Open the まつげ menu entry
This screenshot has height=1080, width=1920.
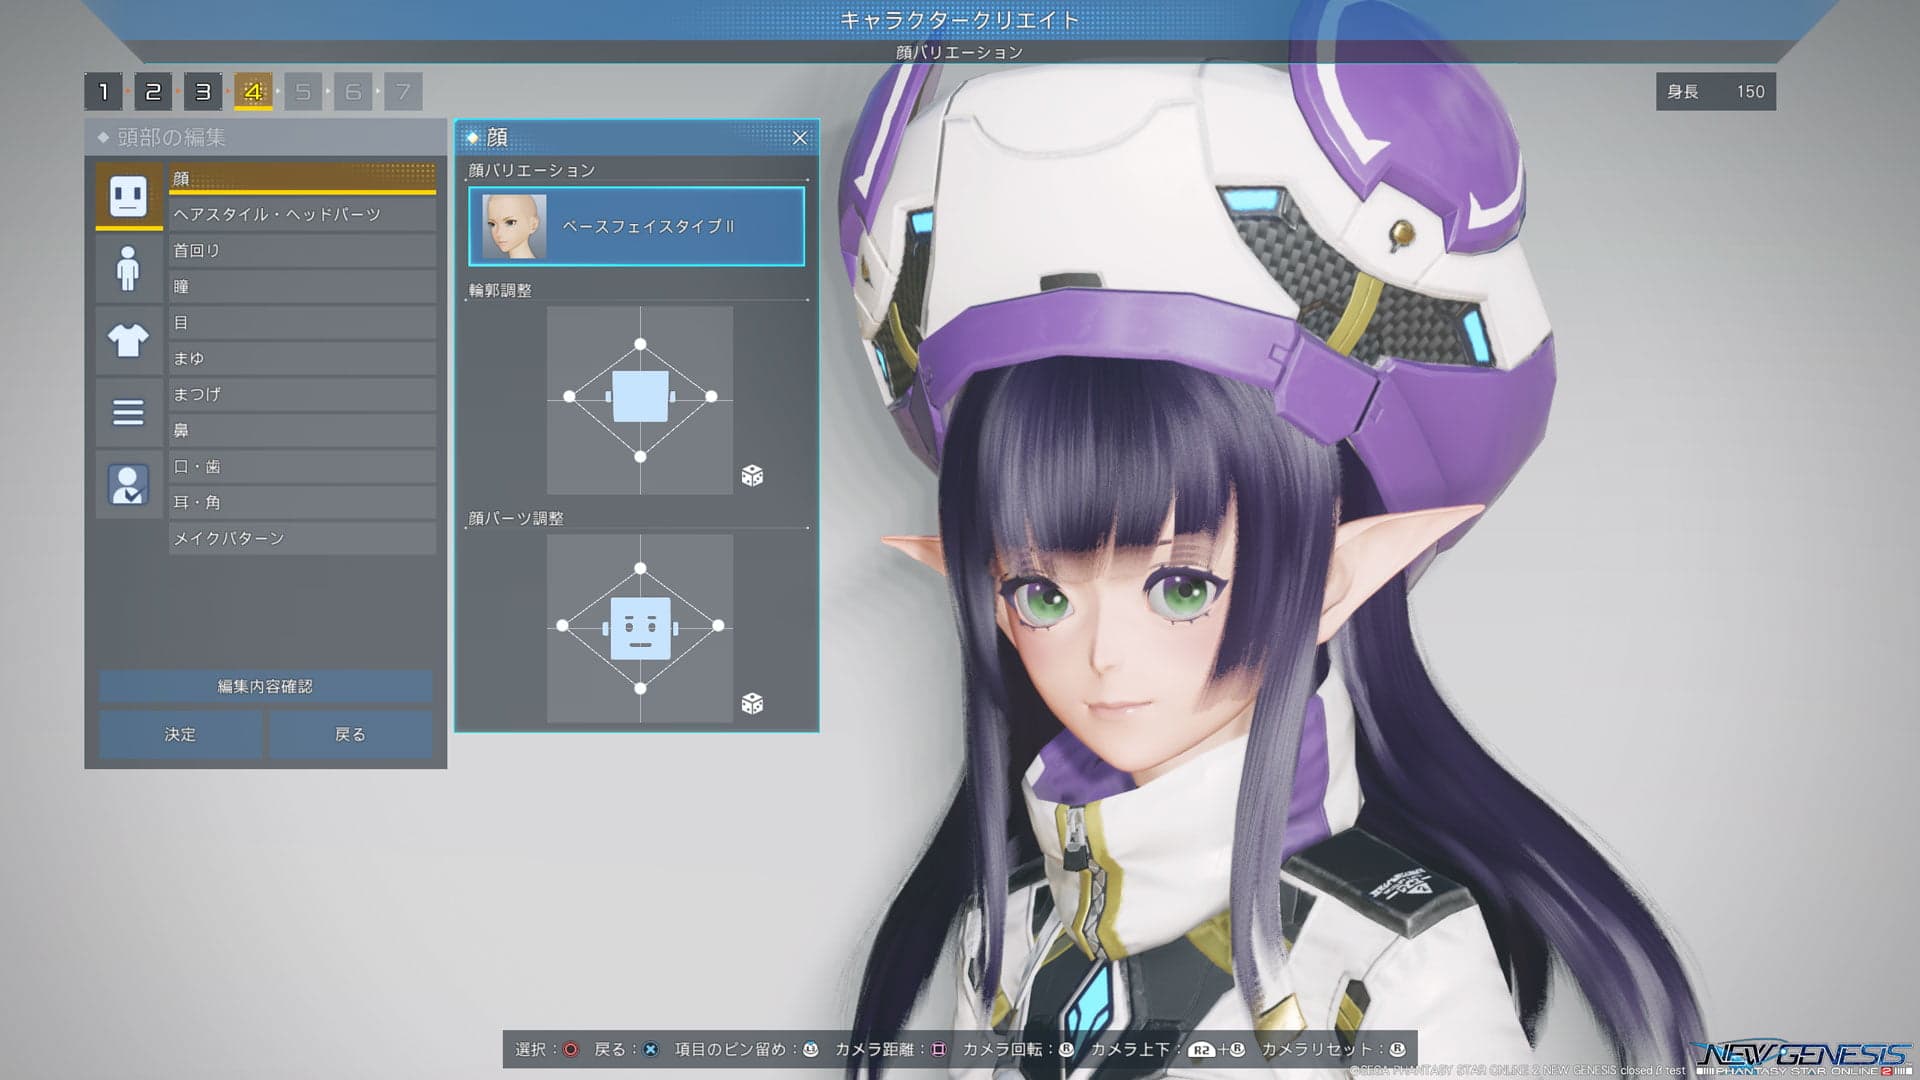pyautogui.click(x=302, y=394)
